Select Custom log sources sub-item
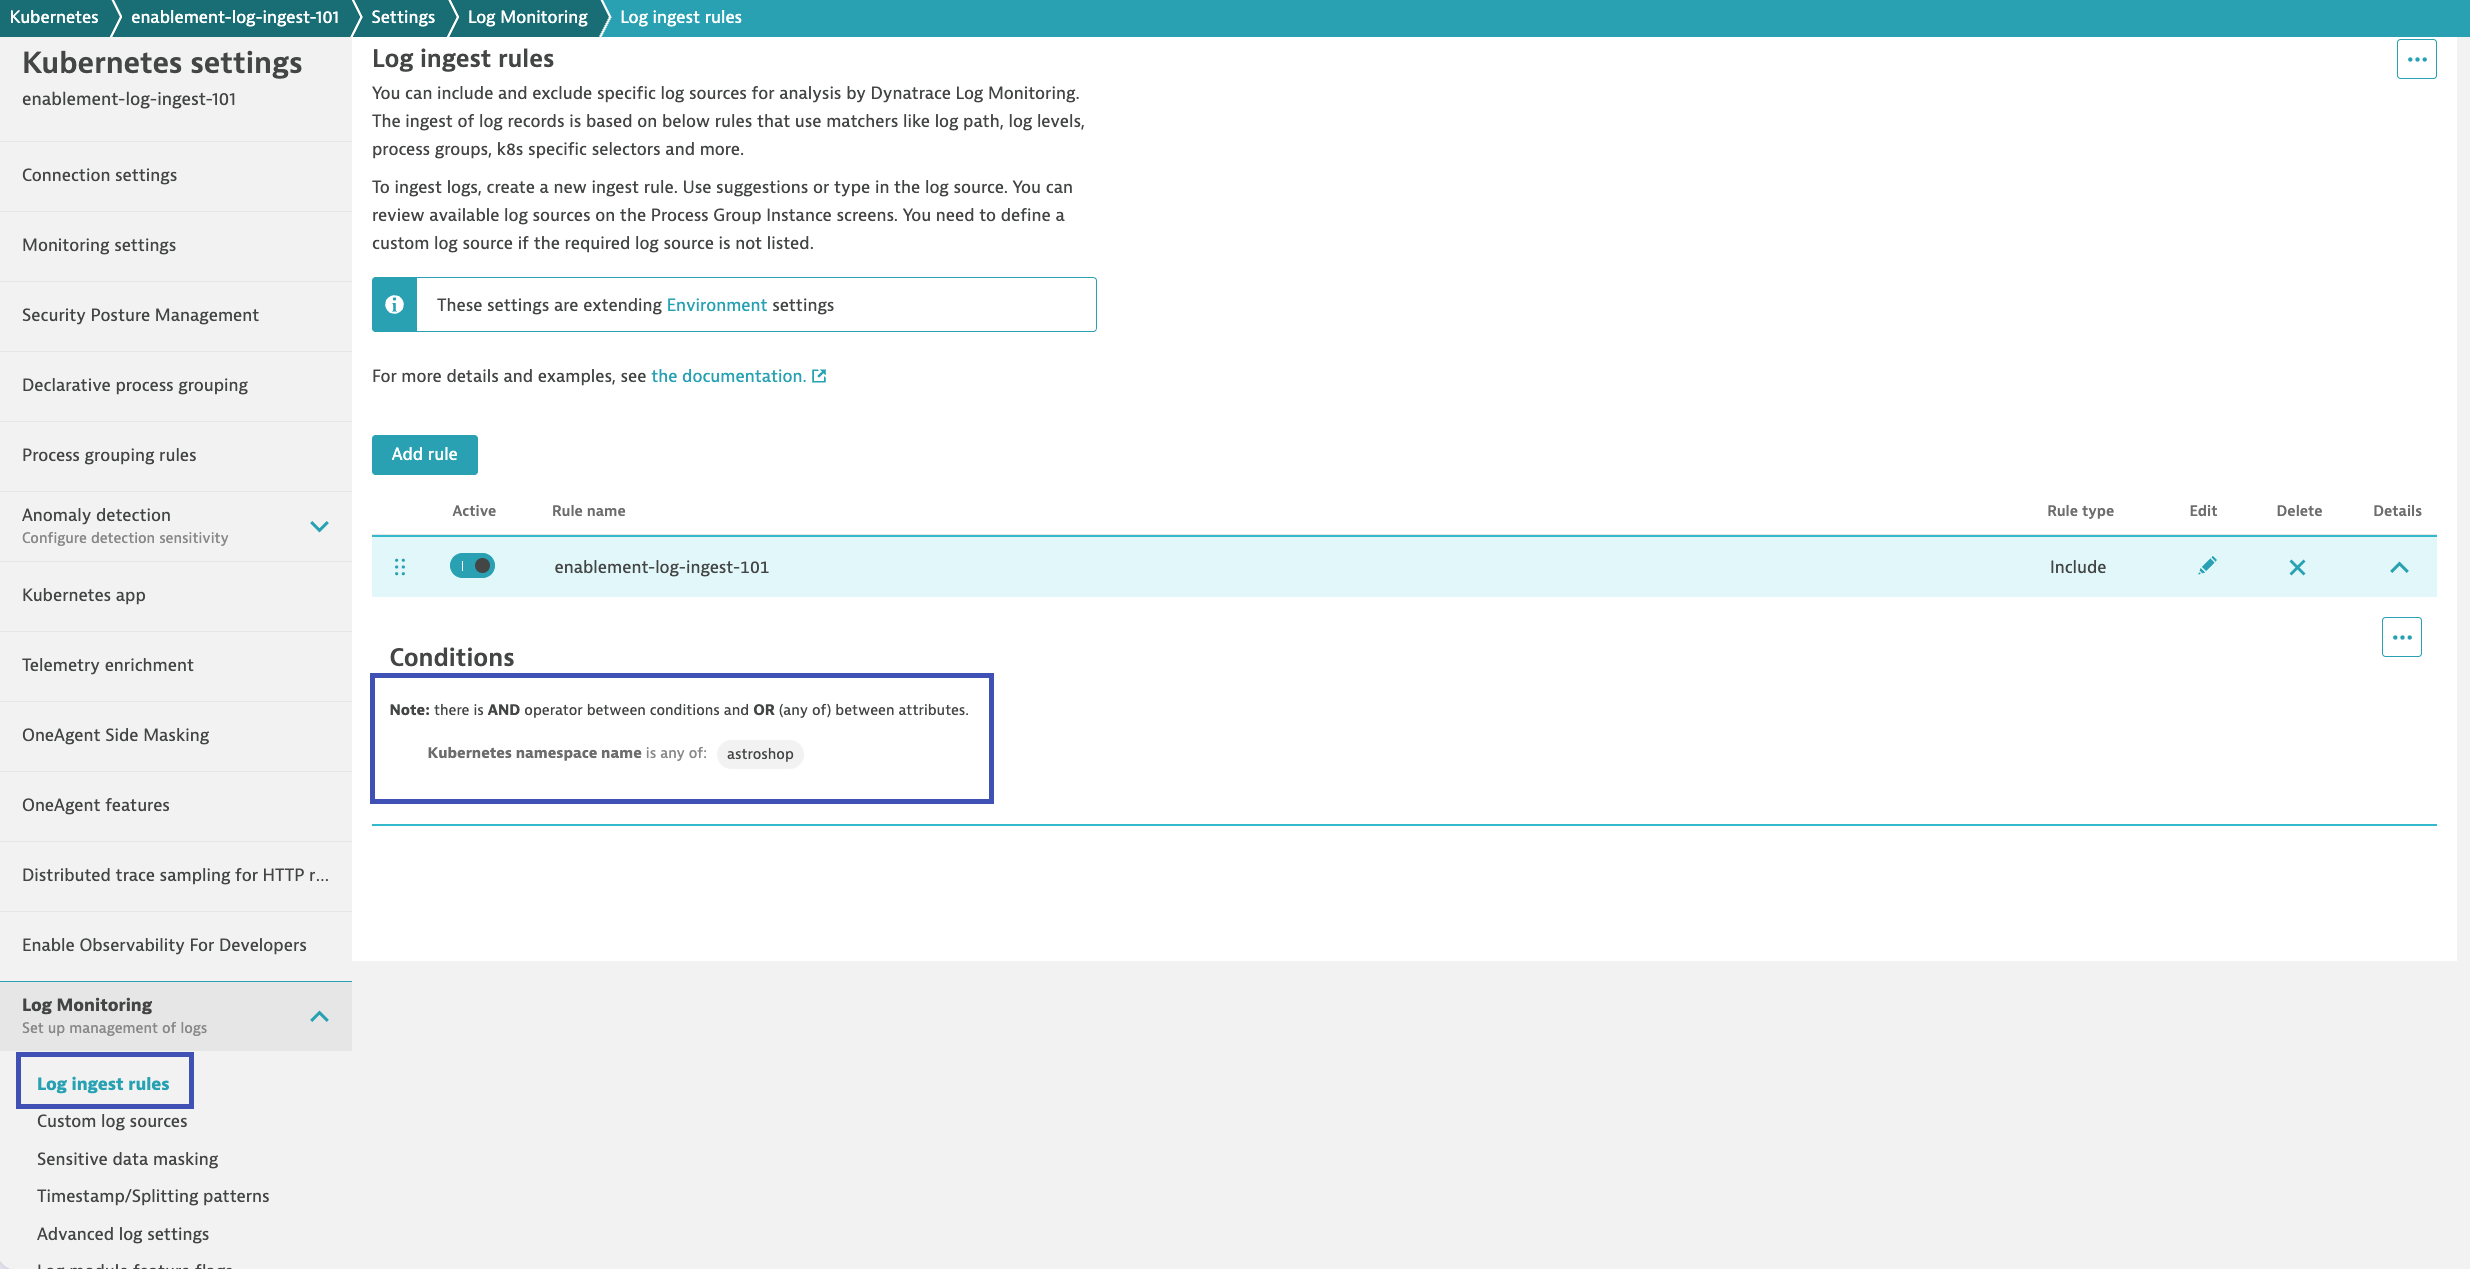Viewport: 2470px width, 1269px height. (112, 1121)
